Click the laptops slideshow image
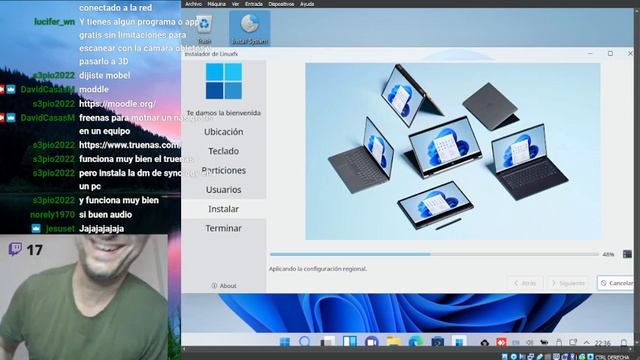 (x=453, y=151)
